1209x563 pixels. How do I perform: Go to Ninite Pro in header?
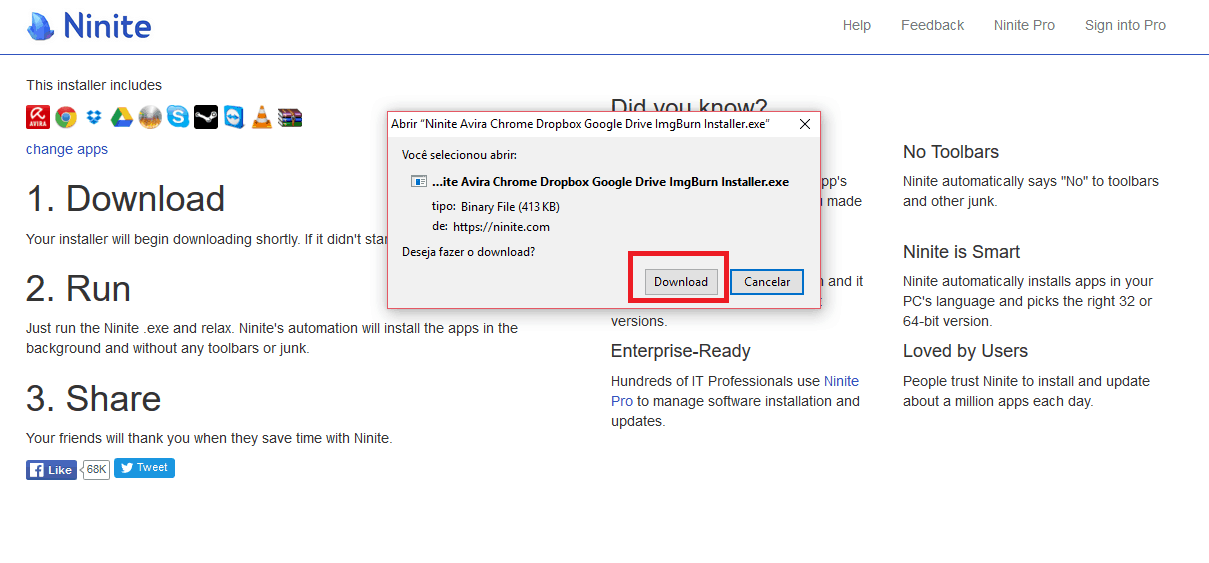click(x=1024, y=25)
